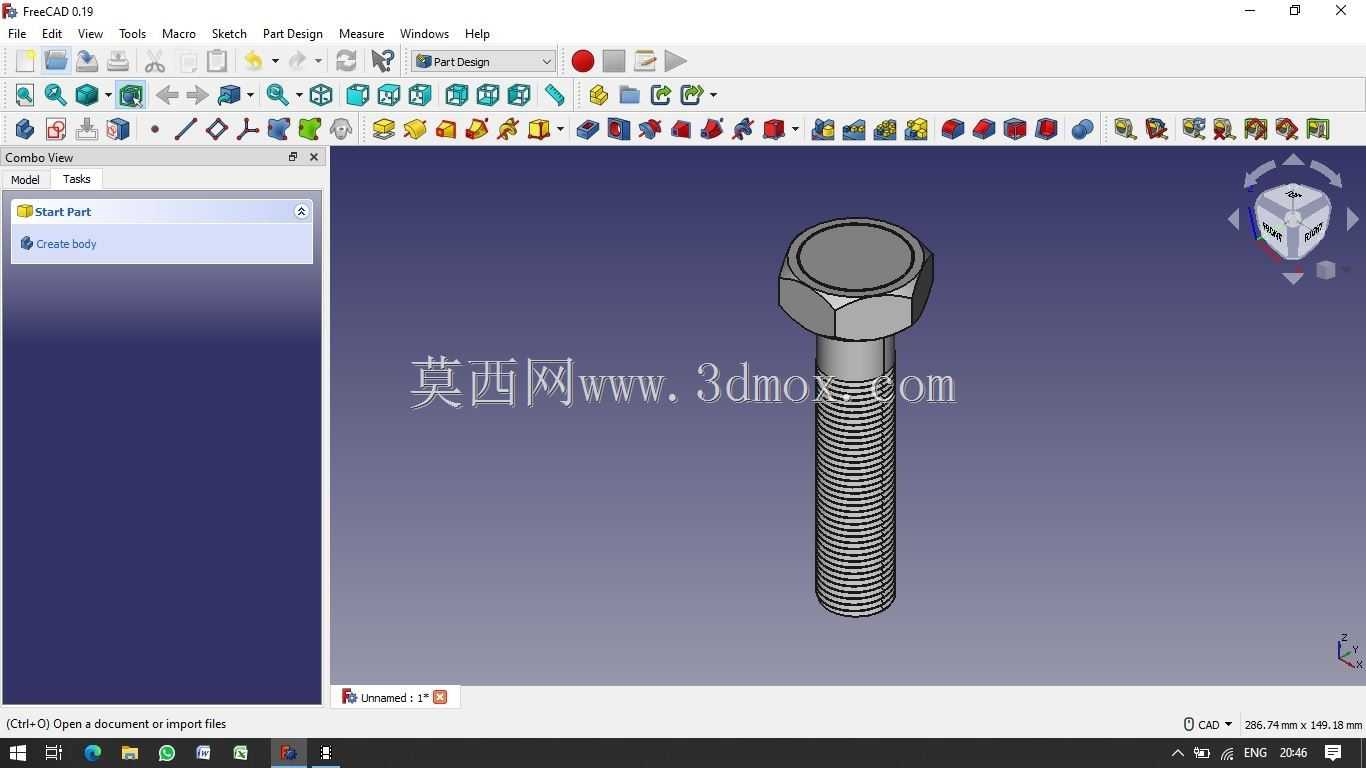This screenshot has width=1366, height=768.
Task: Select the Revolution tool
Action: coord(415,129)
